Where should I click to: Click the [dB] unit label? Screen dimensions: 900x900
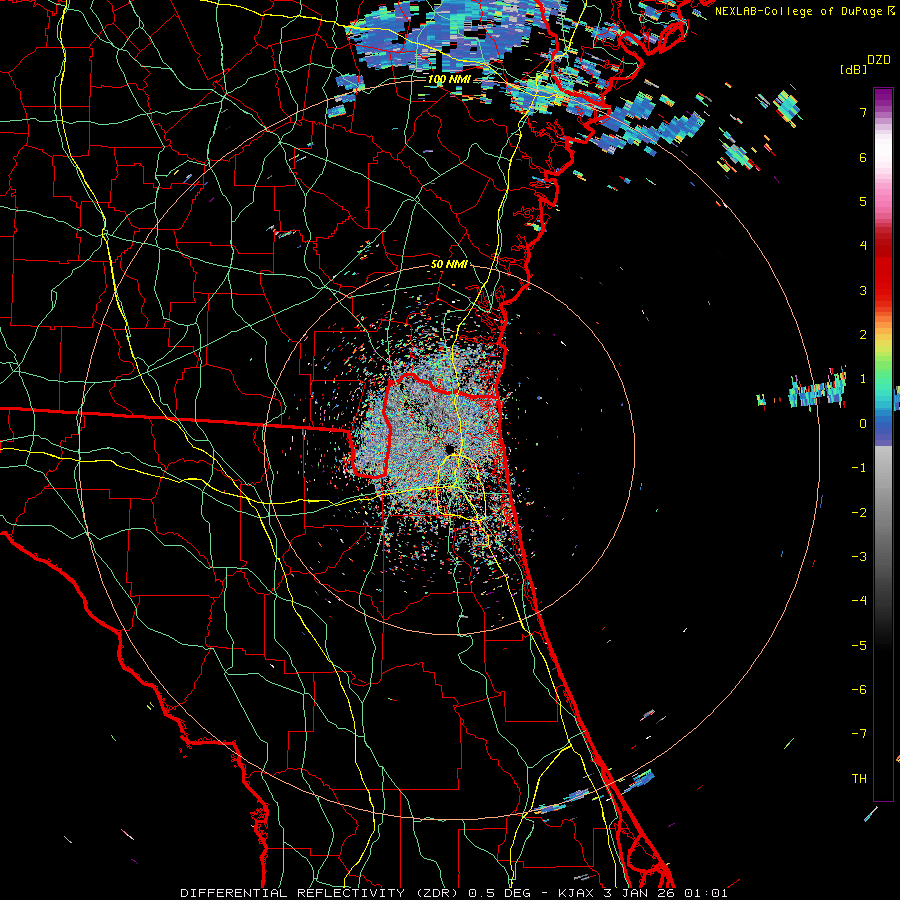pyautogui.click(x=853, y=69)
